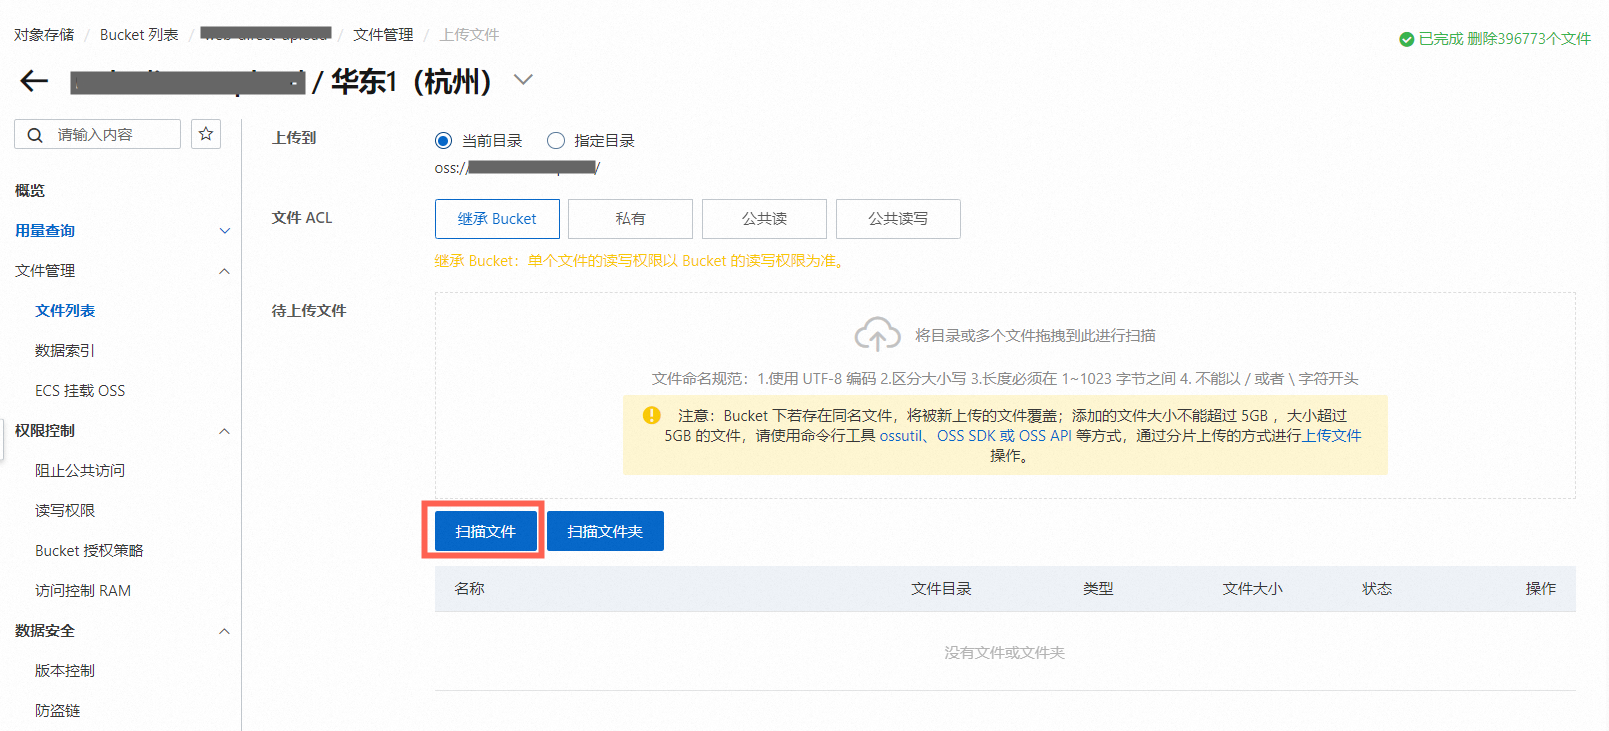Image resolution: width=1609 pixels, height=731 pixels.
Task: Click the 状态 column header
Action: coord(1377,589)
